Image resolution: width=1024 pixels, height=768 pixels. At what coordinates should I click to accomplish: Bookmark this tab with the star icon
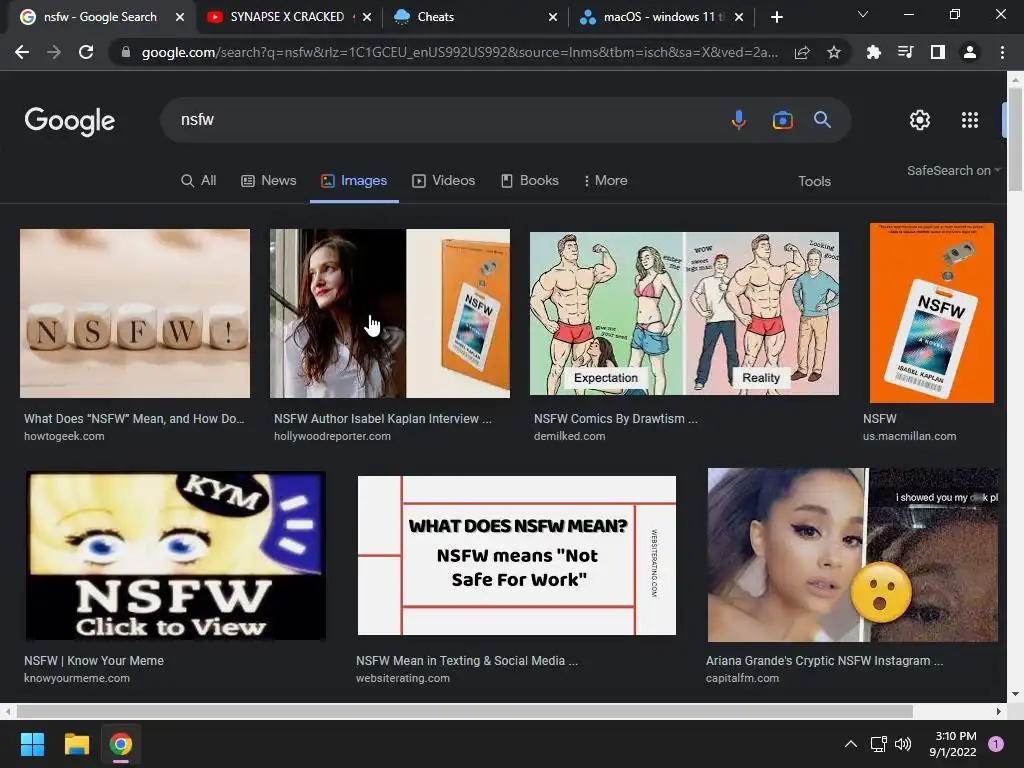tap(834, 52)
